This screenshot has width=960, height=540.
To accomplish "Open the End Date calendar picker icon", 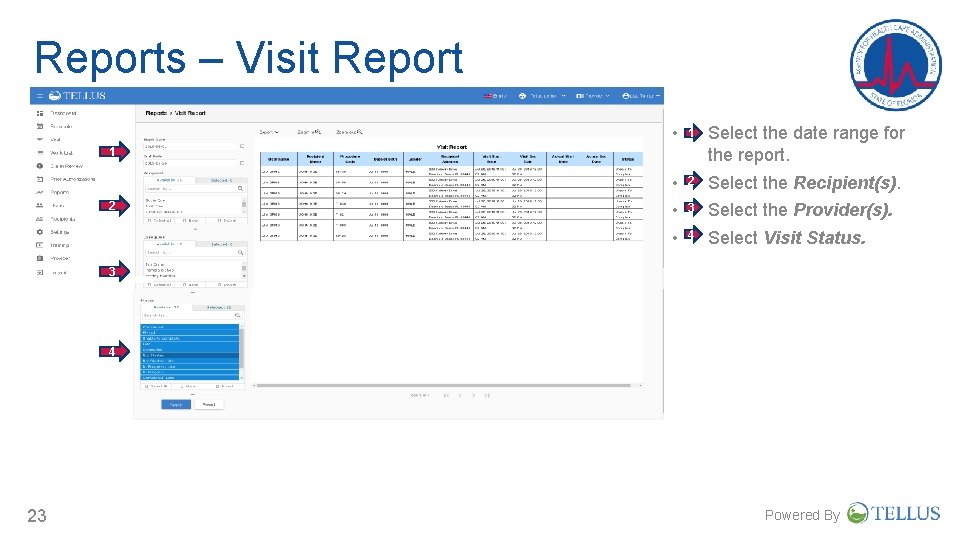I will [242, 163].
